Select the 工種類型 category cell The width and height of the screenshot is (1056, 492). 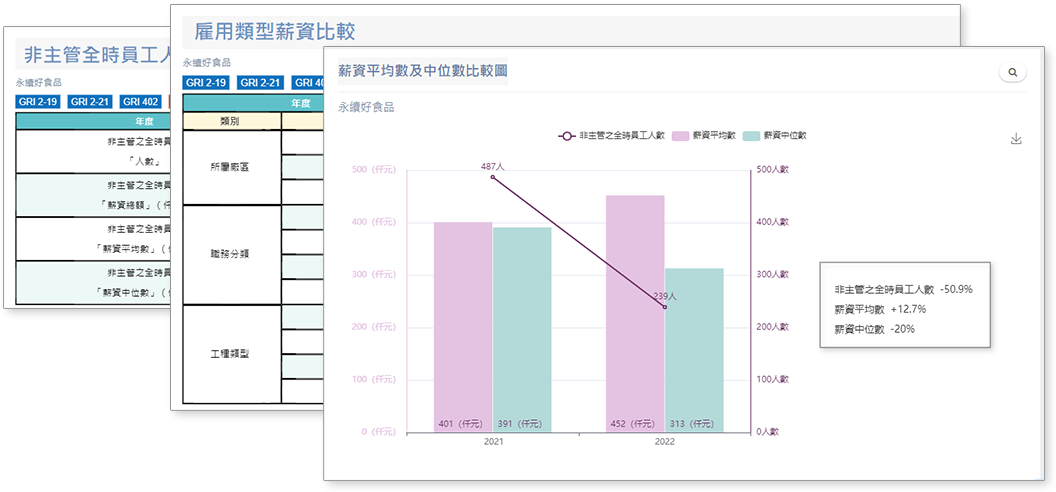click(x=231, y=354)
